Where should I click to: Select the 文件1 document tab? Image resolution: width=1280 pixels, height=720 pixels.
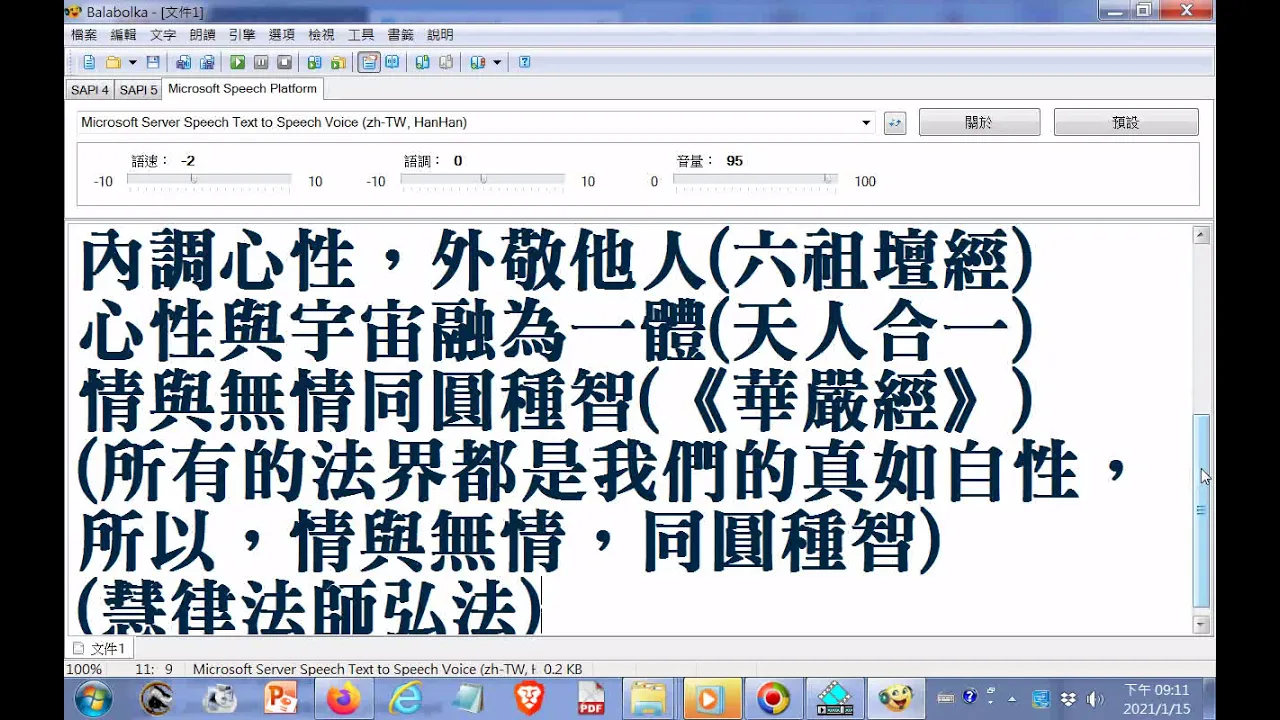[x=99, y=648]
